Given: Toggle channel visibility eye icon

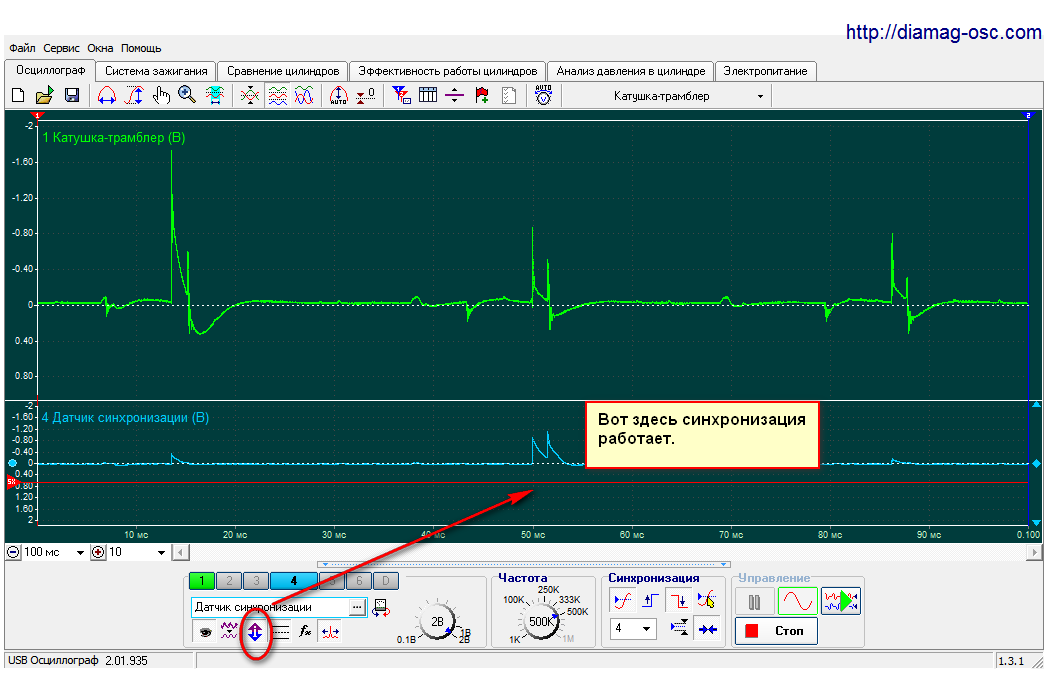Looking at the screenshot, I should (205, 631).
